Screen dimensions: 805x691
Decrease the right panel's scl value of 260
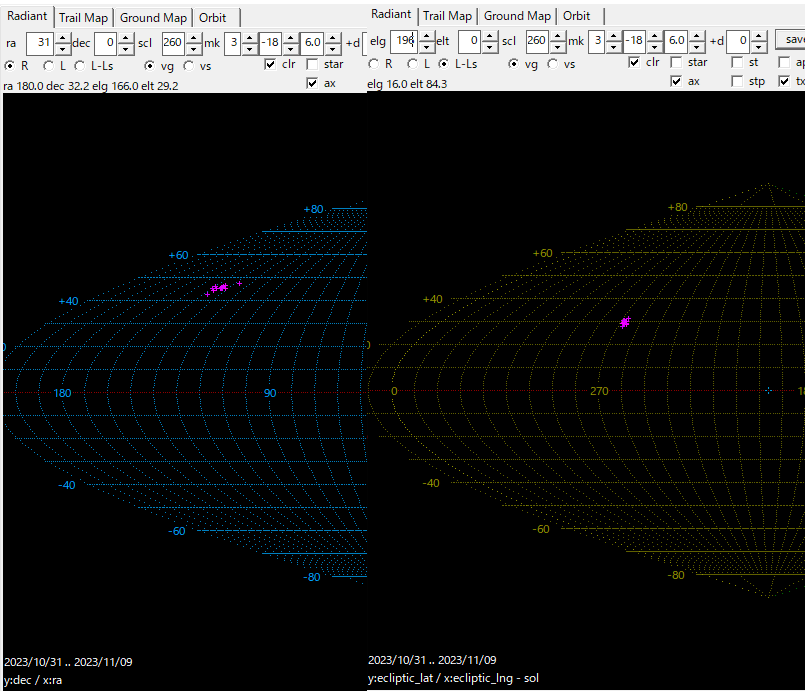pos(557,46)
